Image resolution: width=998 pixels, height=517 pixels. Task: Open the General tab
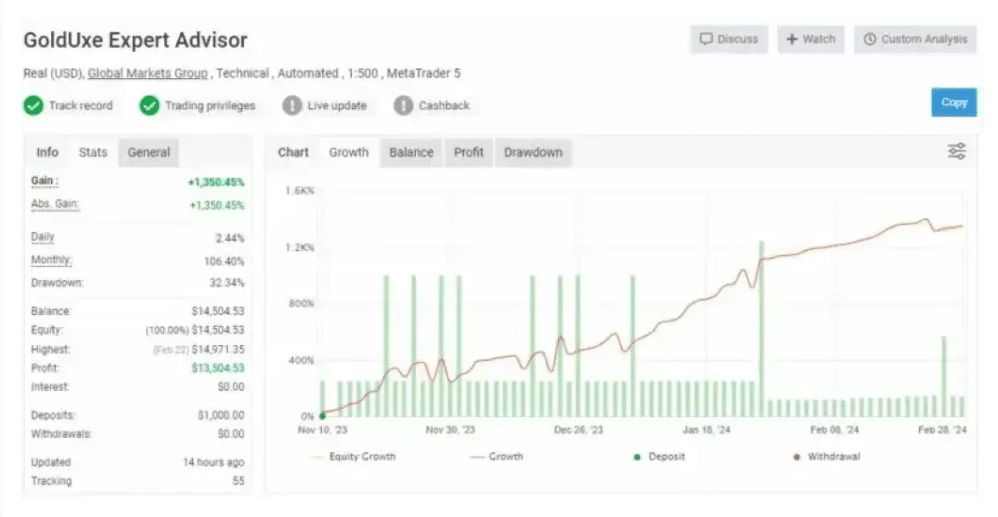(x=149, y=153)
